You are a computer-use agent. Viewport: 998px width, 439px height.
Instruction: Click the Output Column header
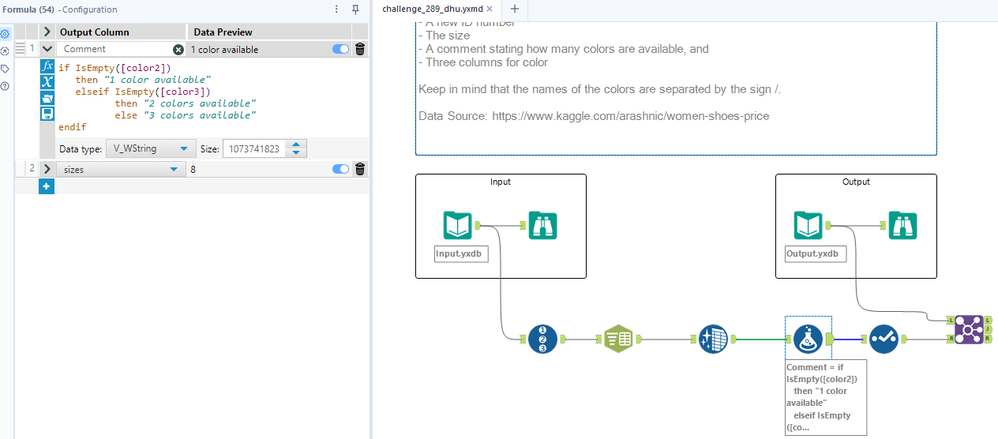94,32
